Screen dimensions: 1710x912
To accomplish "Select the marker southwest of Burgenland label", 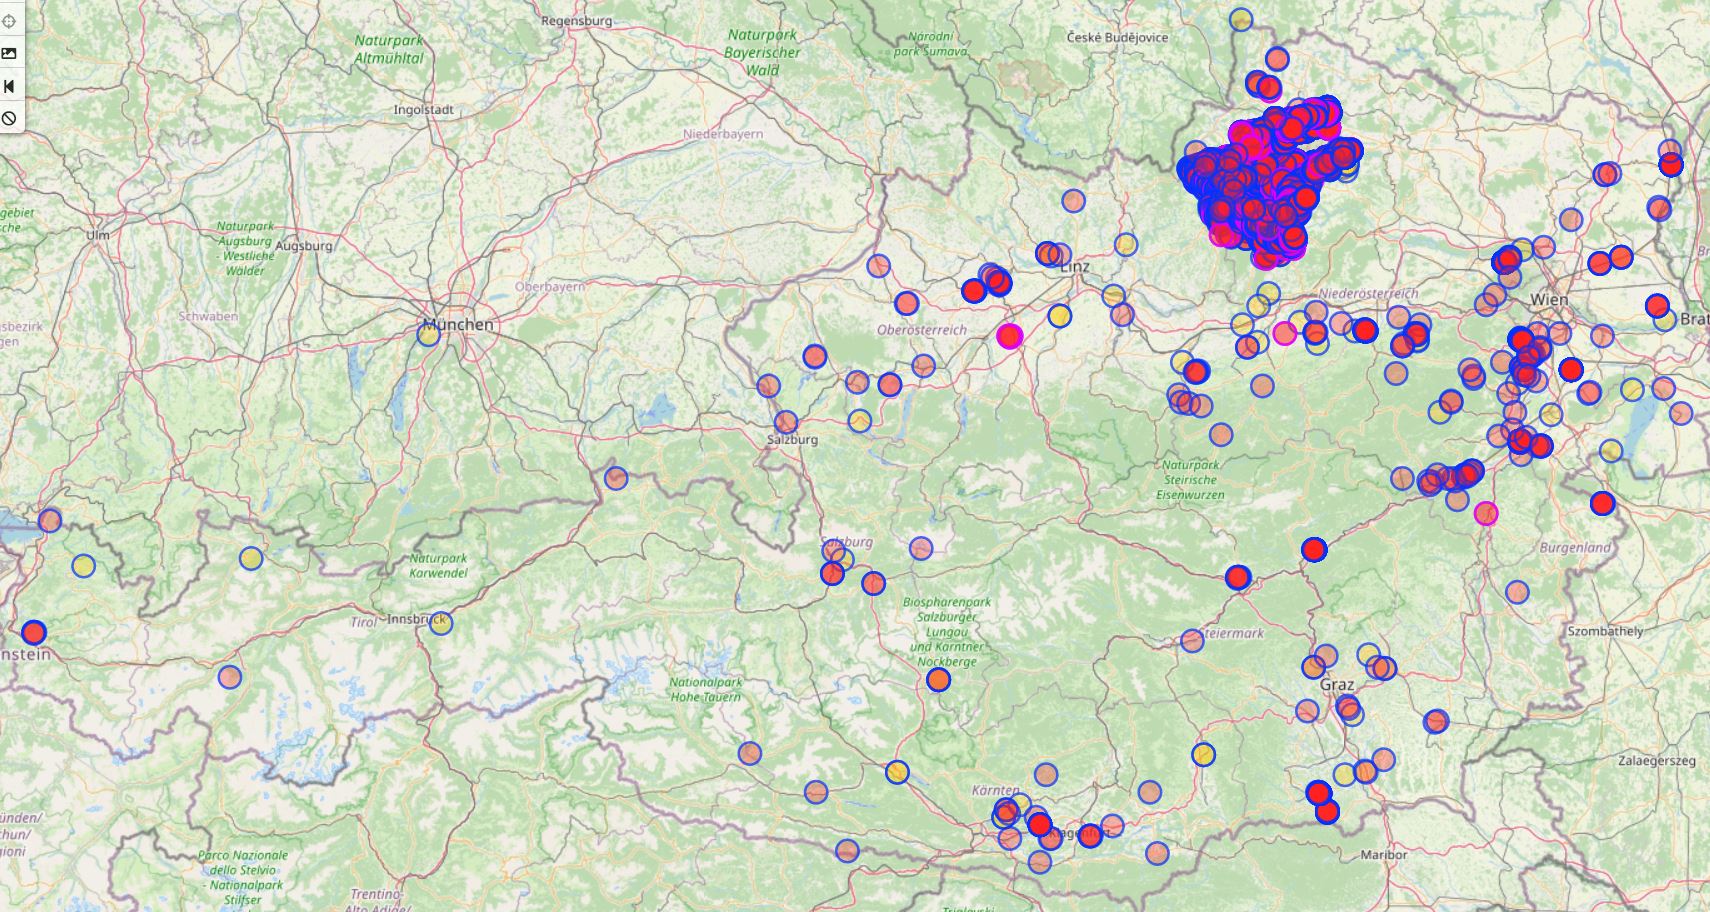I will click(1517, 592).
